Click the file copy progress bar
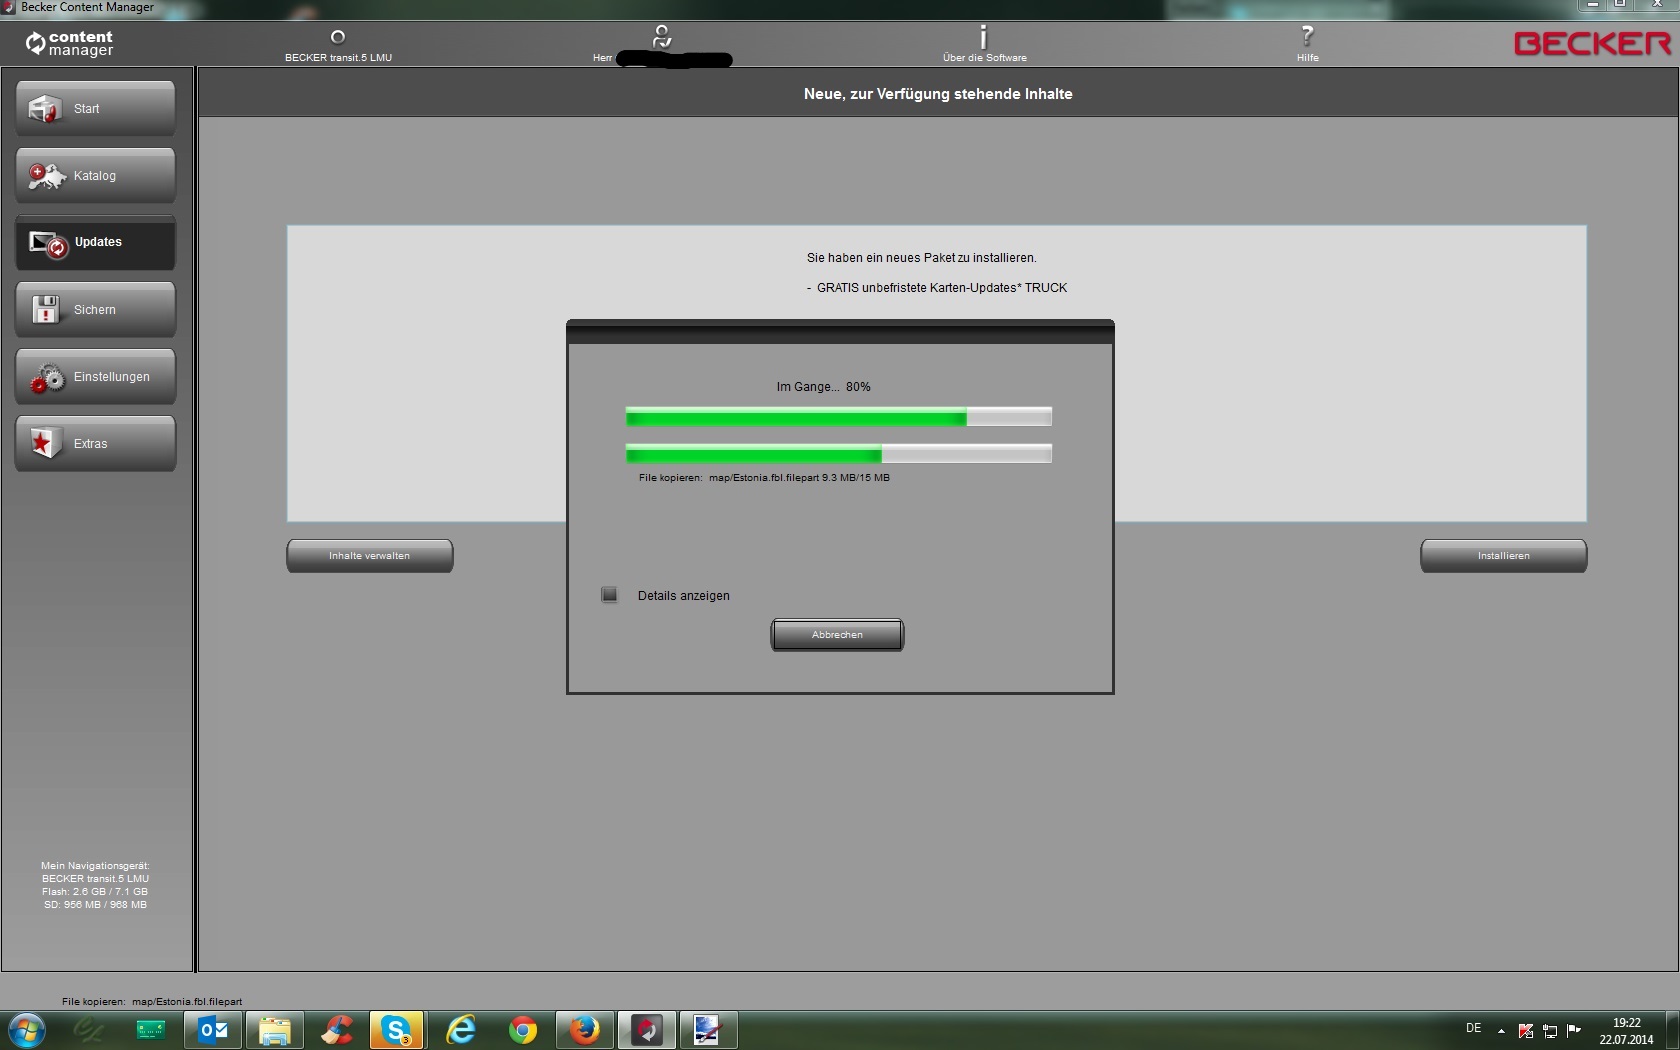This screenshot has height=1050, width=1680. click(x=838, y=454)
